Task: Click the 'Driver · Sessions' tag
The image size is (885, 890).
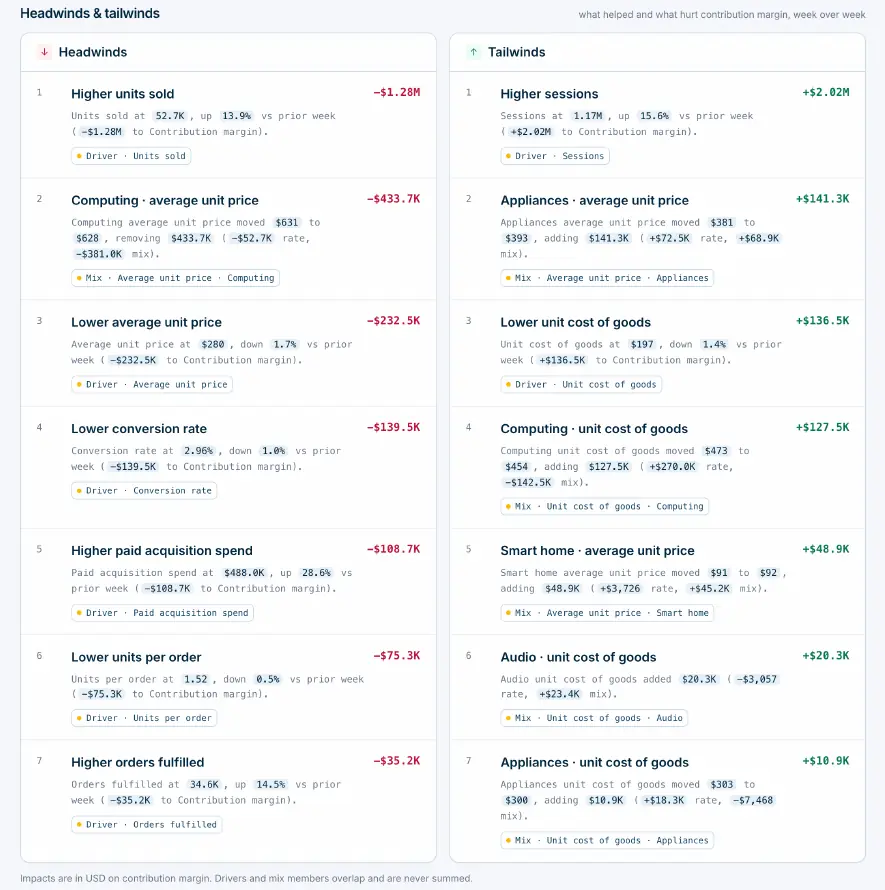Action: tap(555, 156)
